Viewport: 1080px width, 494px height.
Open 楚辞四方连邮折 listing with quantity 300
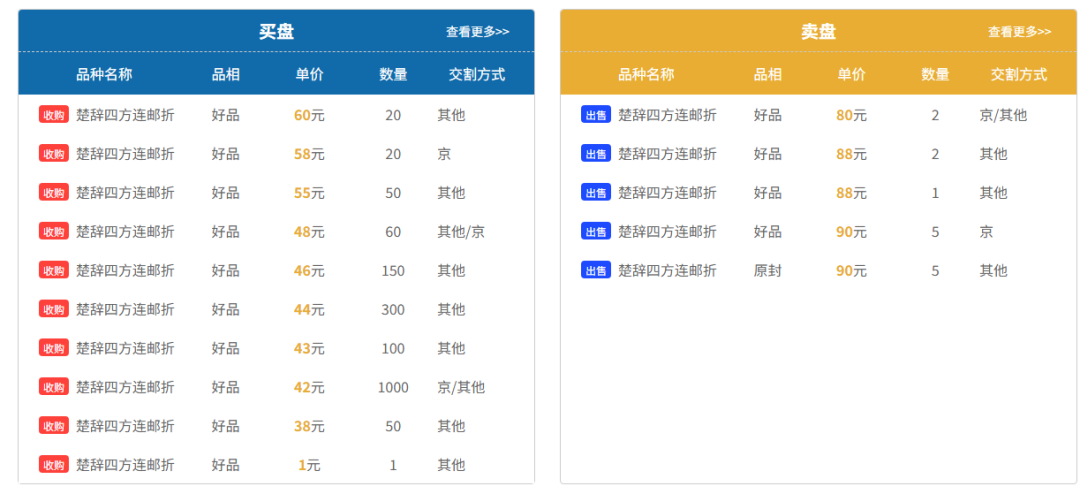pyautogui.click(x=125, y=309)
